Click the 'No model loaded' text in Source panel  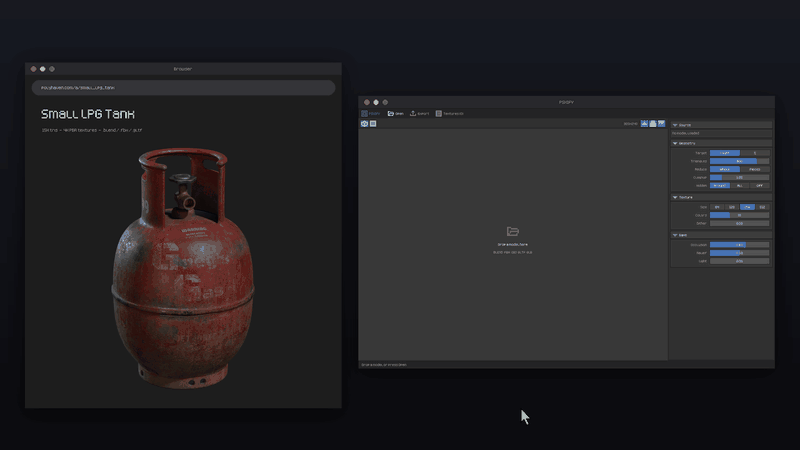tap(686, 133)
